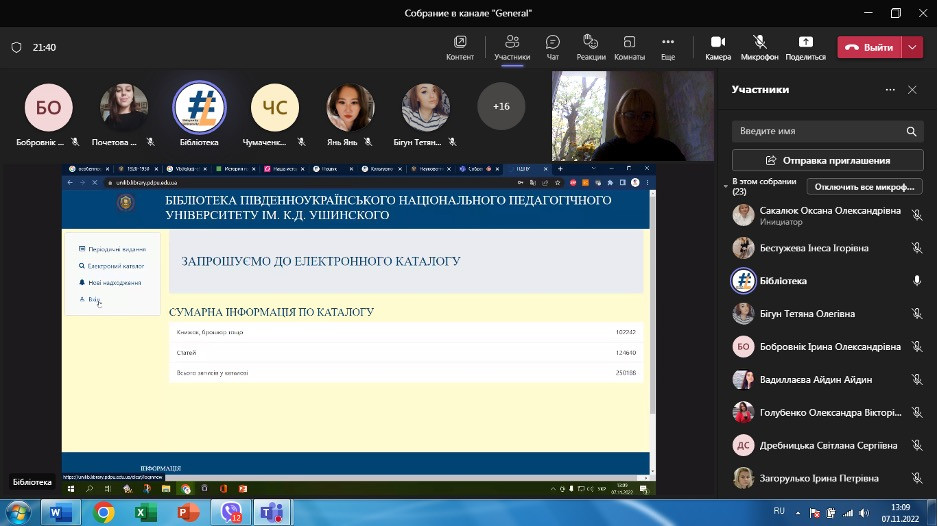Screen dimensions: 938x526
Task: Expand the dropdown arrow next to Выйти
Action: (912, 47)
